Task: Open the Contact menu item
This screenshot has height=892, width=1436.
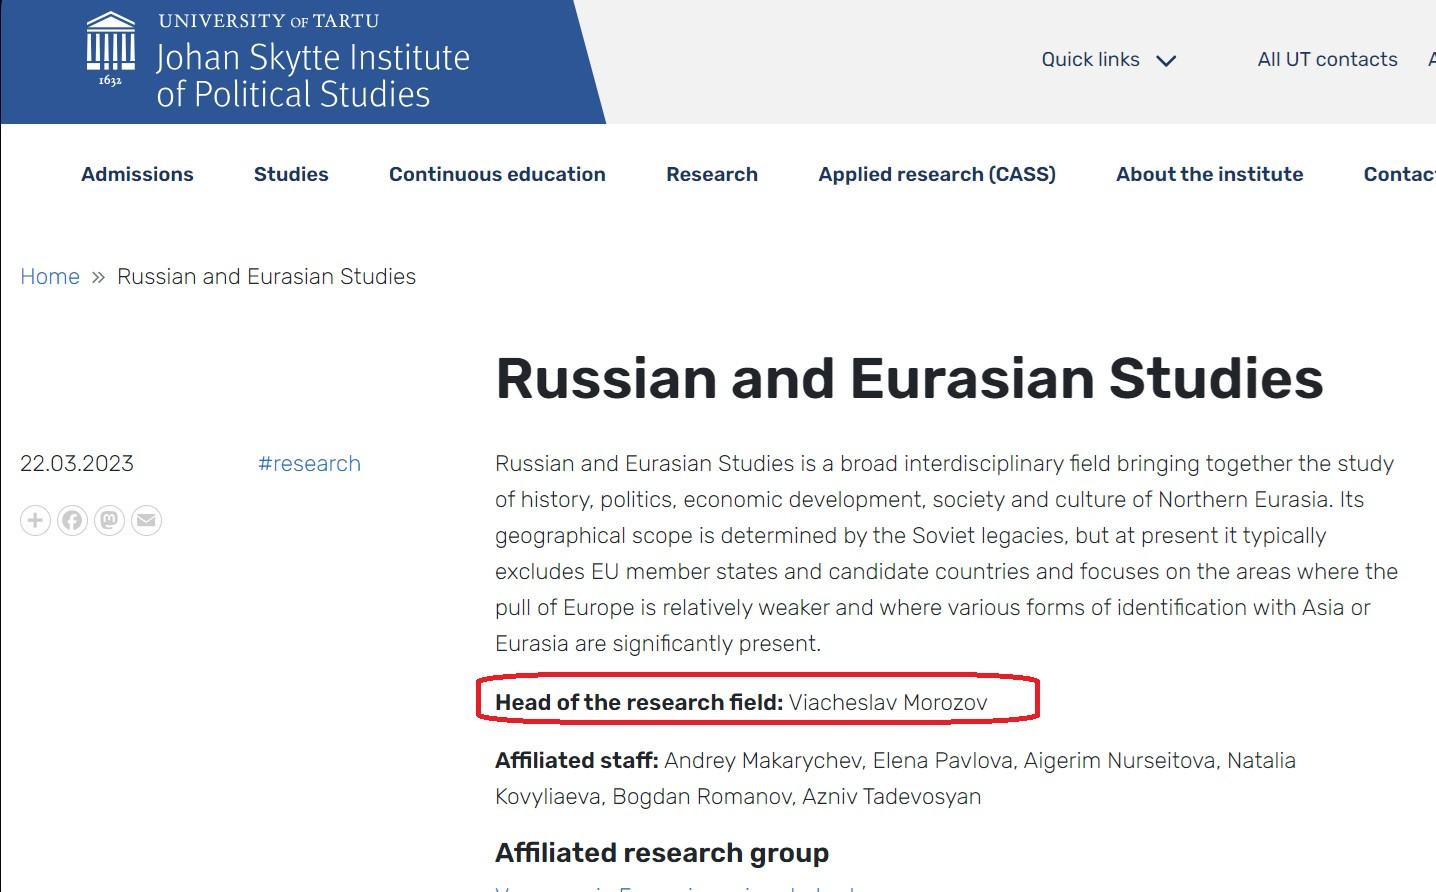Action: click(x=1398, y=174)
